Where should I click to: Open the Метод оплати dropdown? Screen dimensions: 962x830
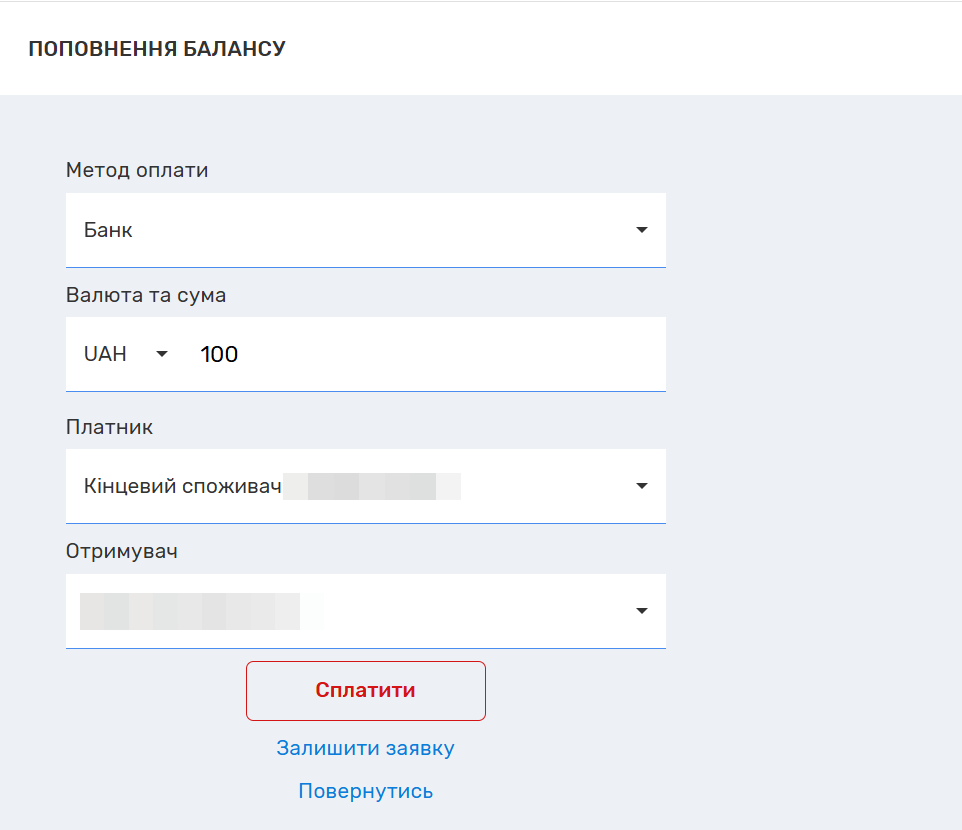pyautogui.click(x=365, y=230)
